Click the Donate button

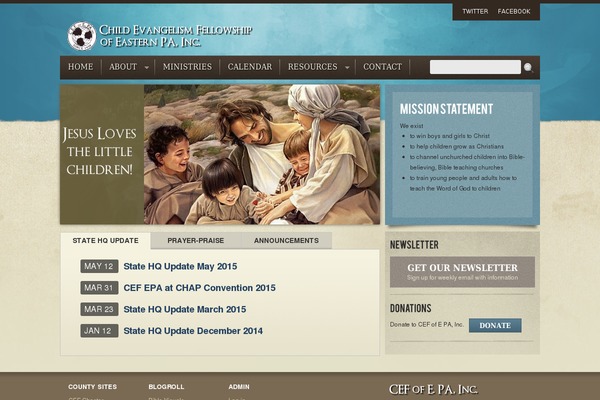point(495,325)
